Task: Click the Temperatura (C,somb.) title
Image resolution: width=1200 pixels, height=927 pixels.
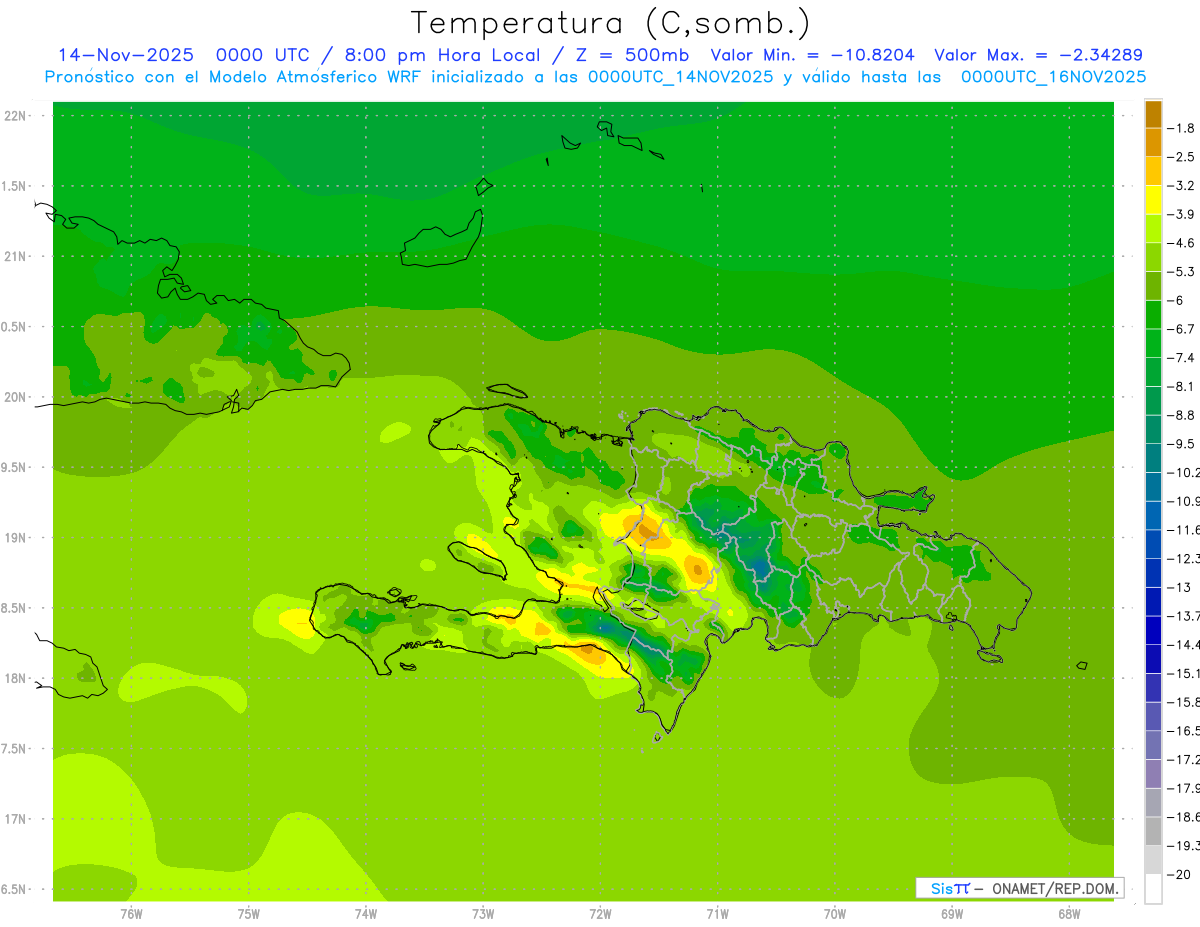Action: click(609, 22)
